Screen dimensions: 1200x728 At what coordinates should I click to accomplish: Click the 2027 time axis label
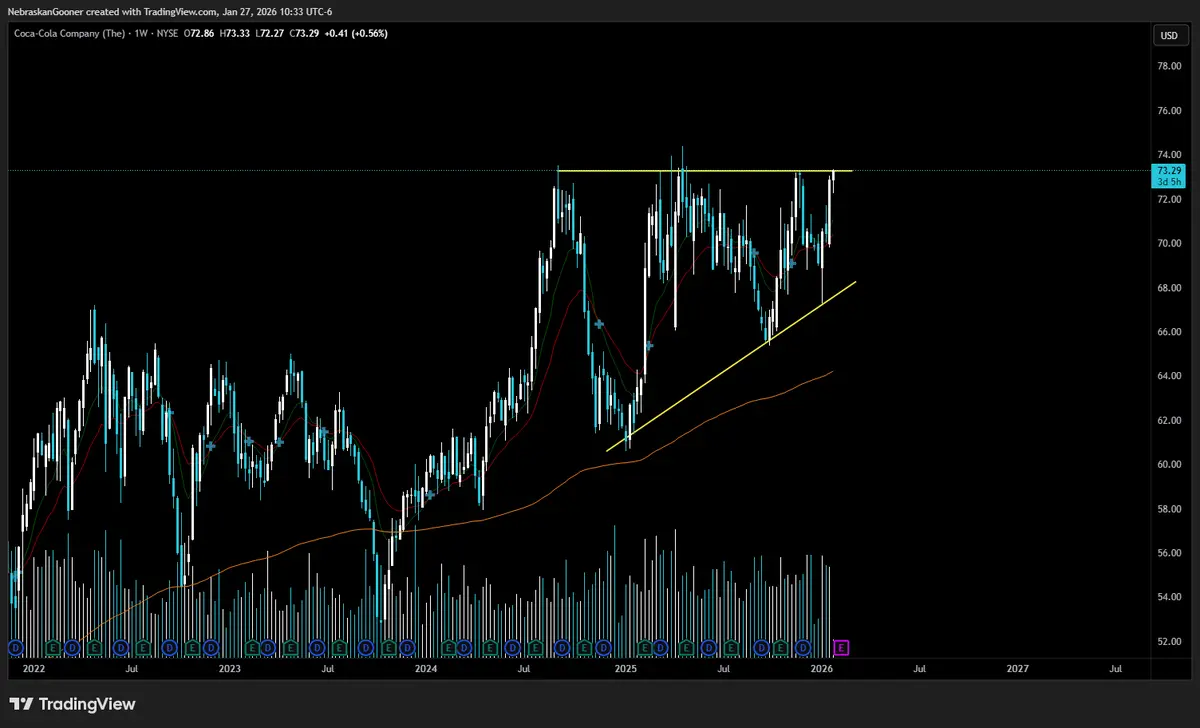[1018, 667]
